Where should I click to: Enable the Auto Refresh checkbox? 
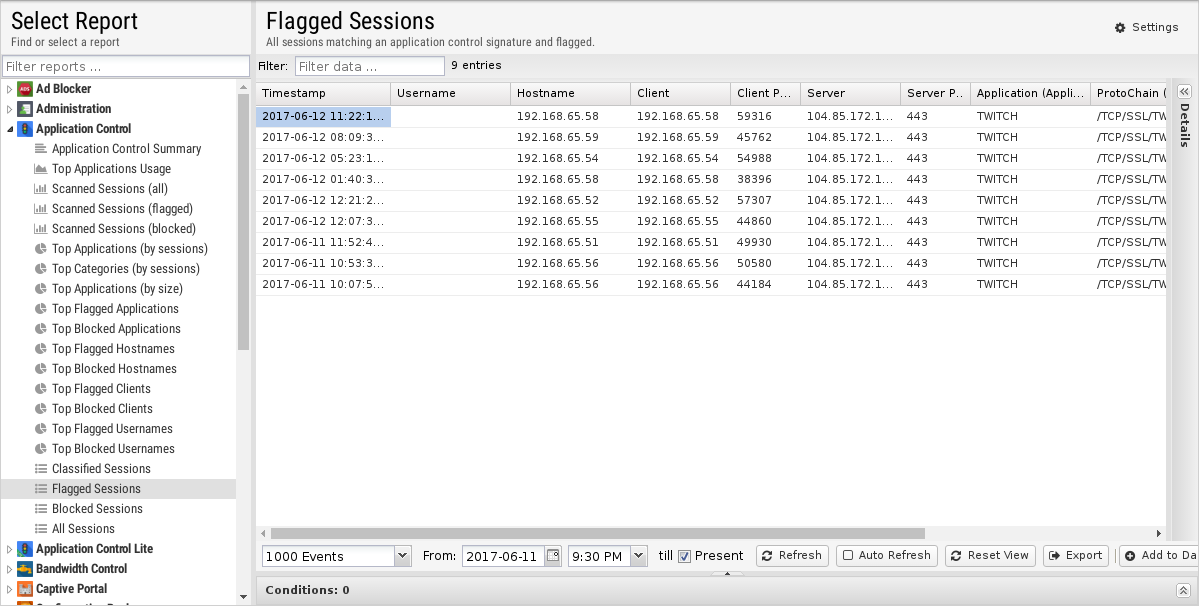(x=848, y=556)
